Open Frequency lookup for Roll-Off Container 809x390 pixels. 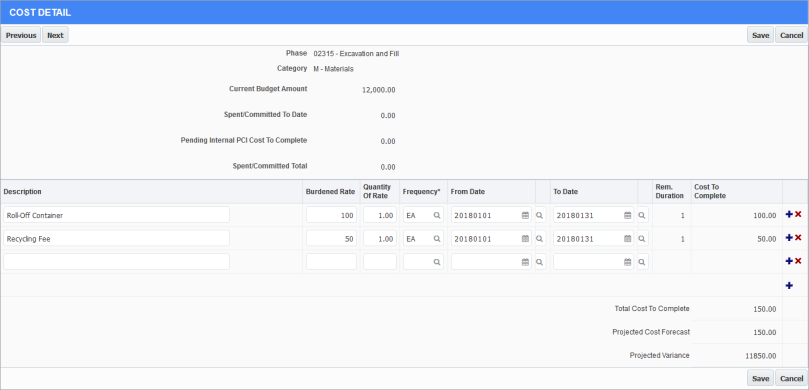click(x=437, y=215)
